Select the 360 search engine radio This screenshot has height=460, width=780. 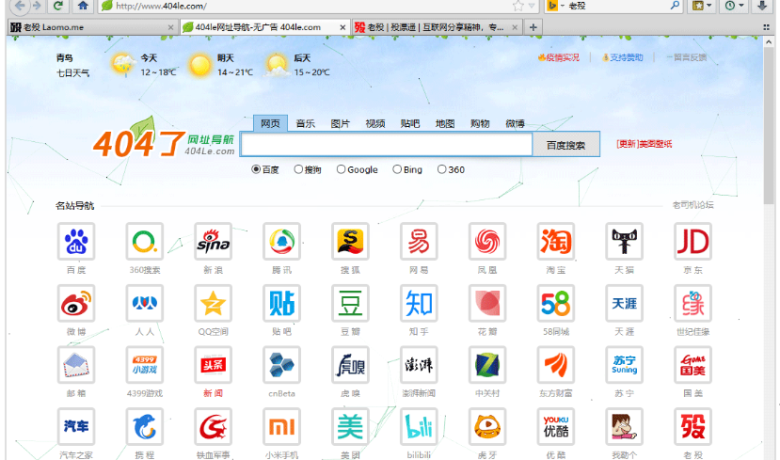click(441, 170)
